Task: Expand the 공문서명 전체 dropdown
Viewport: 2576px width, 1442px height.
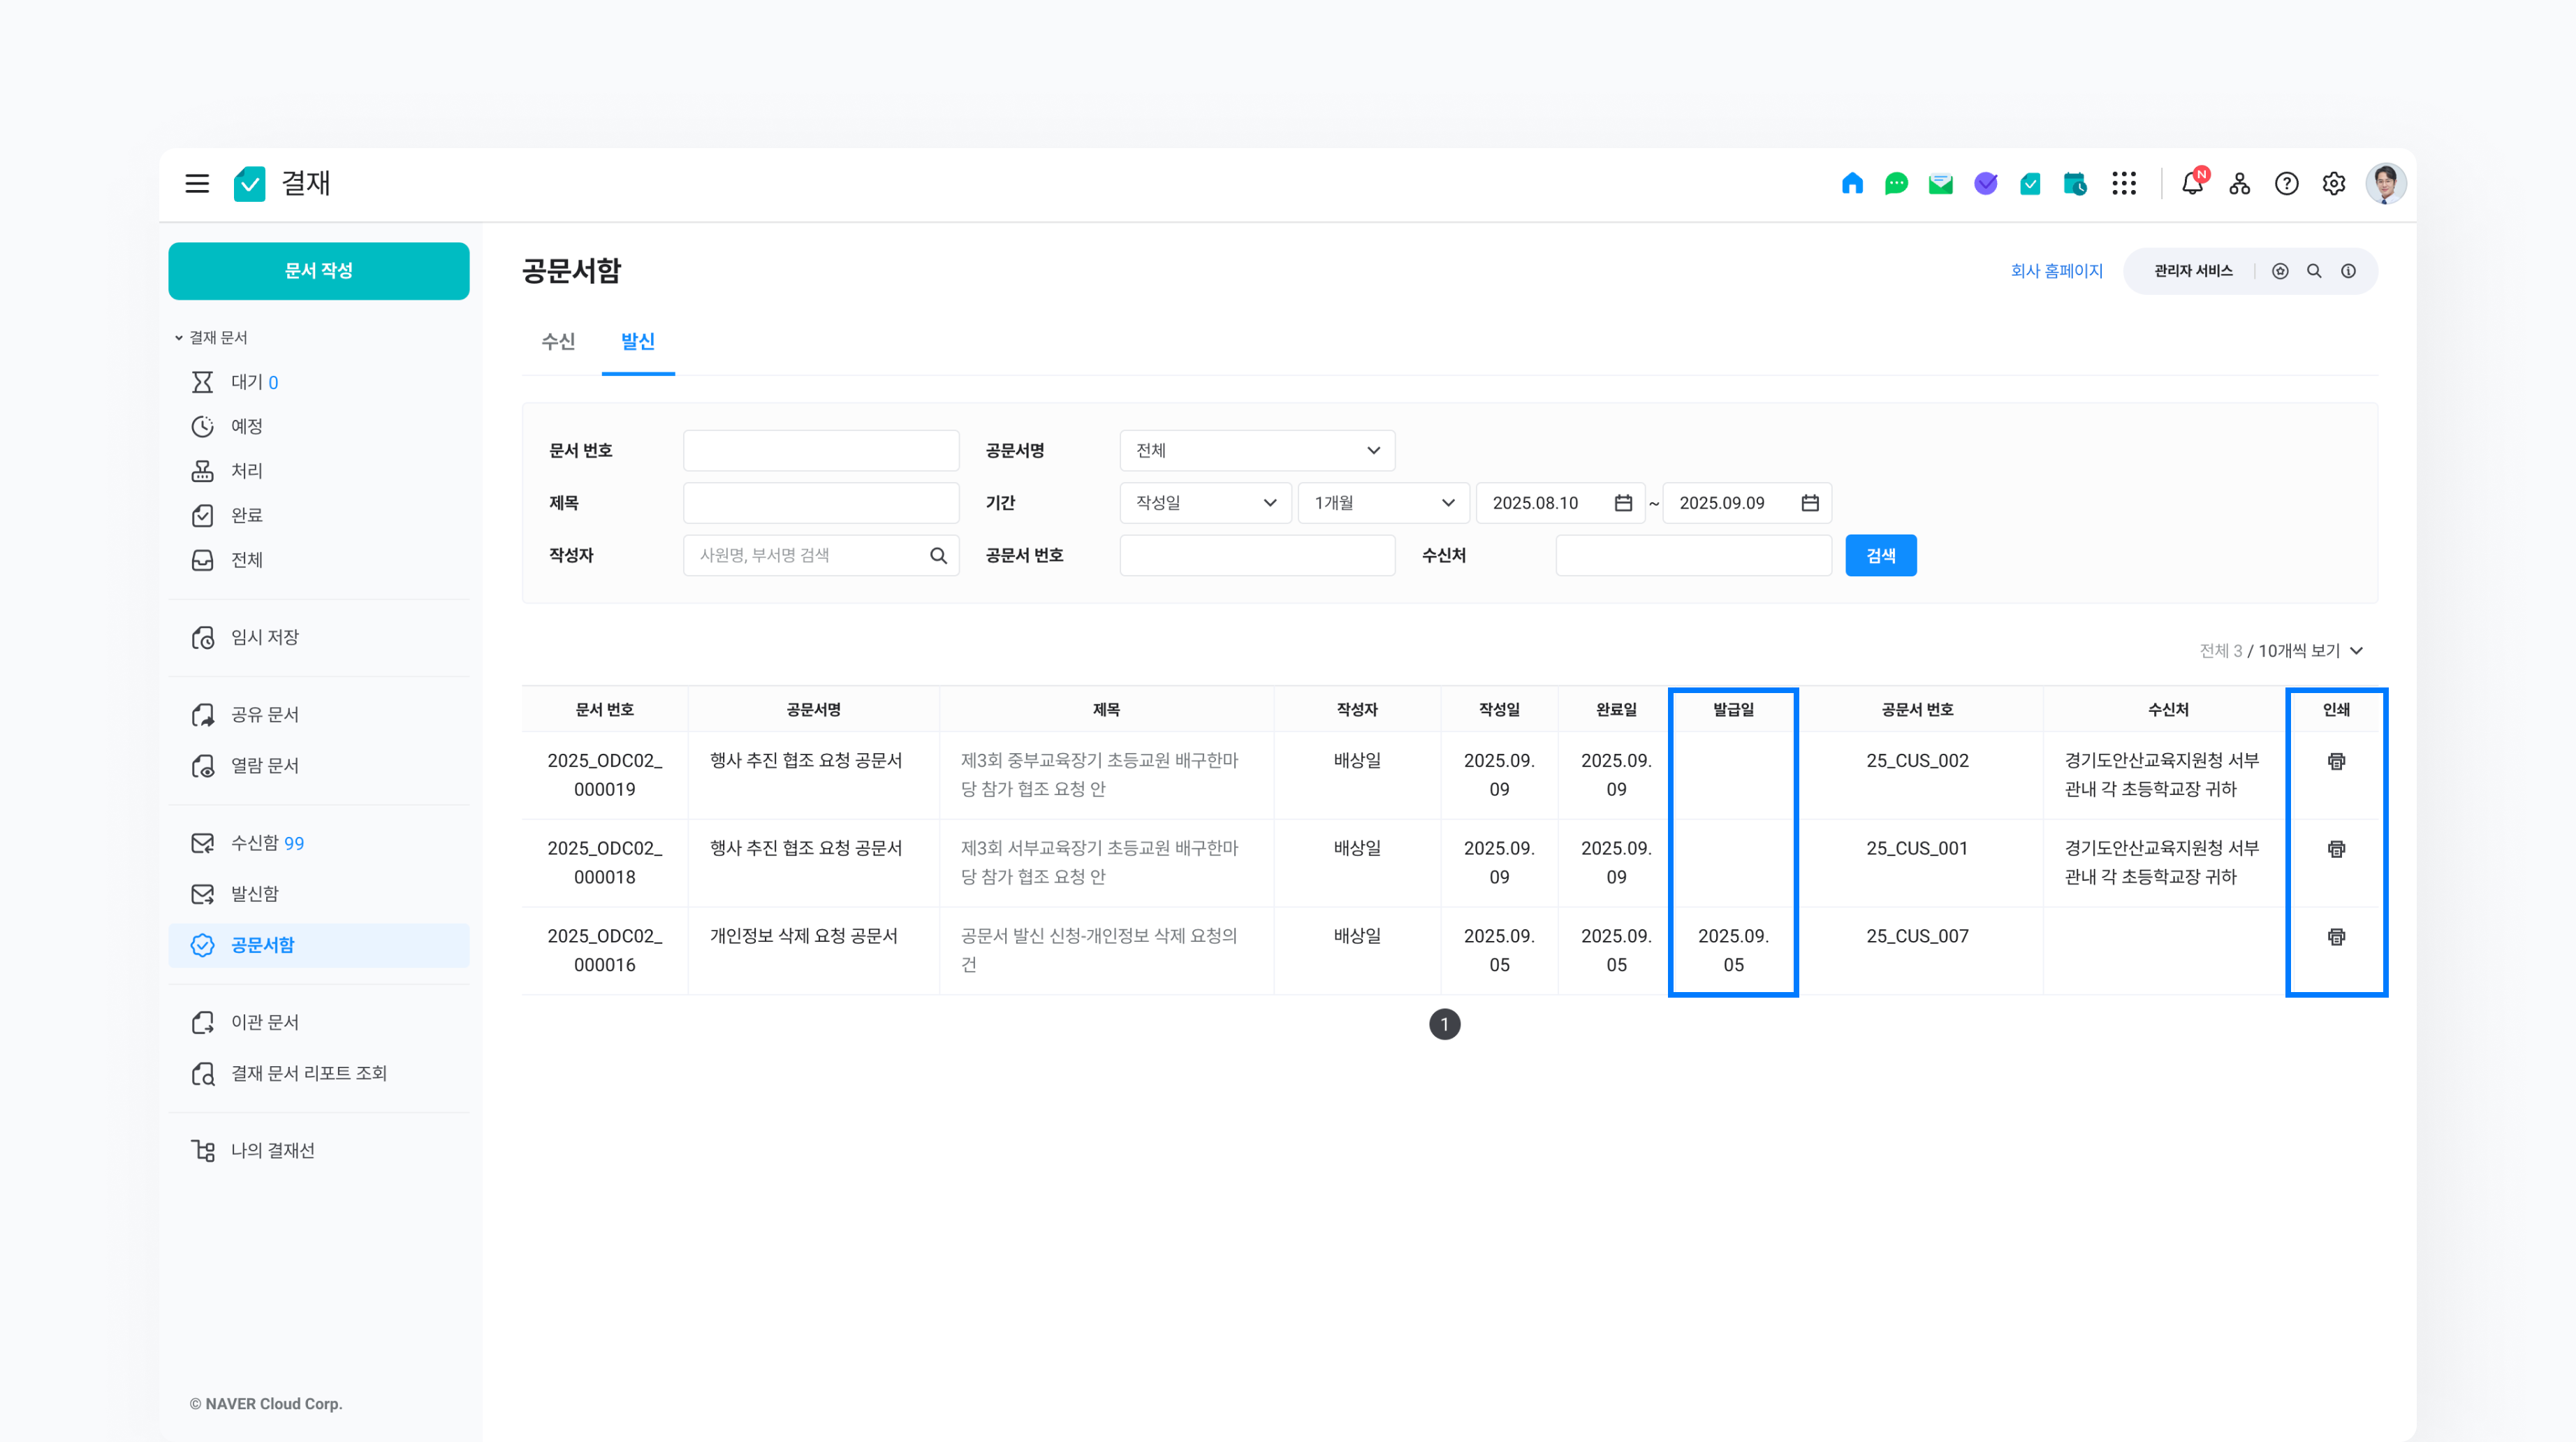Action: [1257, 451]
